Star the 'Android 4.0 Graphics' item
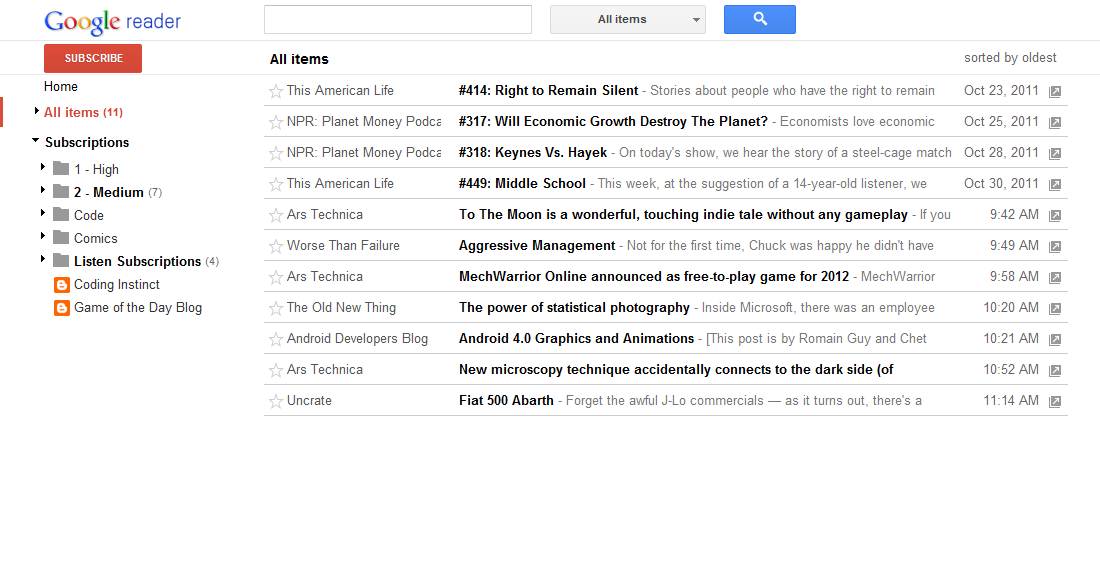 (x=276, y=339)
